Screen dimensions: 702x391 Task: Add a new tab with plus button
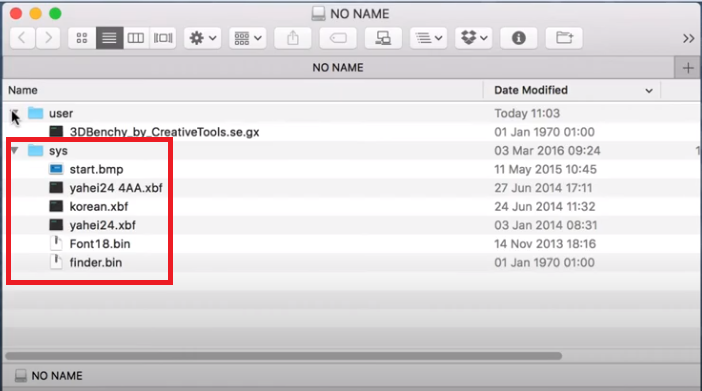point(688,68)
